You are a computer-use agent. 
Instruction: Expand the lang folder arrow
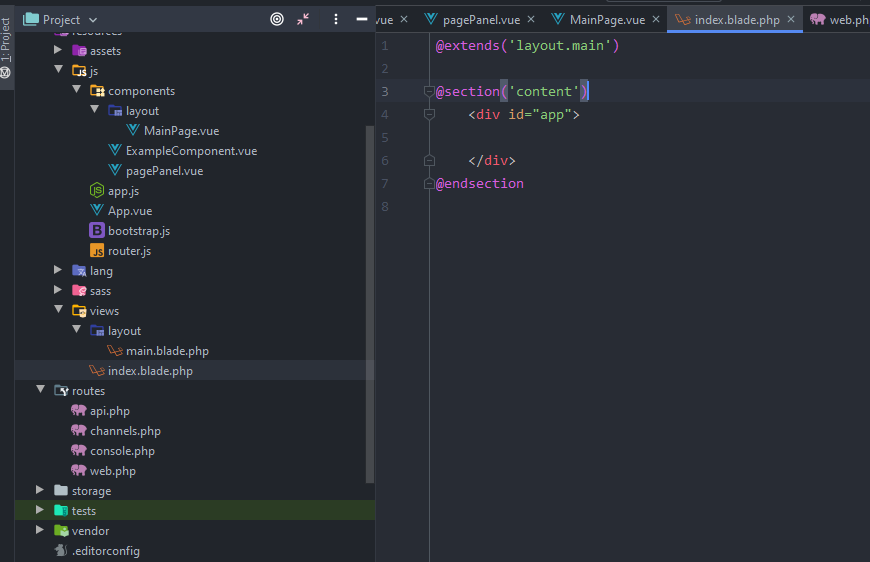(x=58, y=270)
